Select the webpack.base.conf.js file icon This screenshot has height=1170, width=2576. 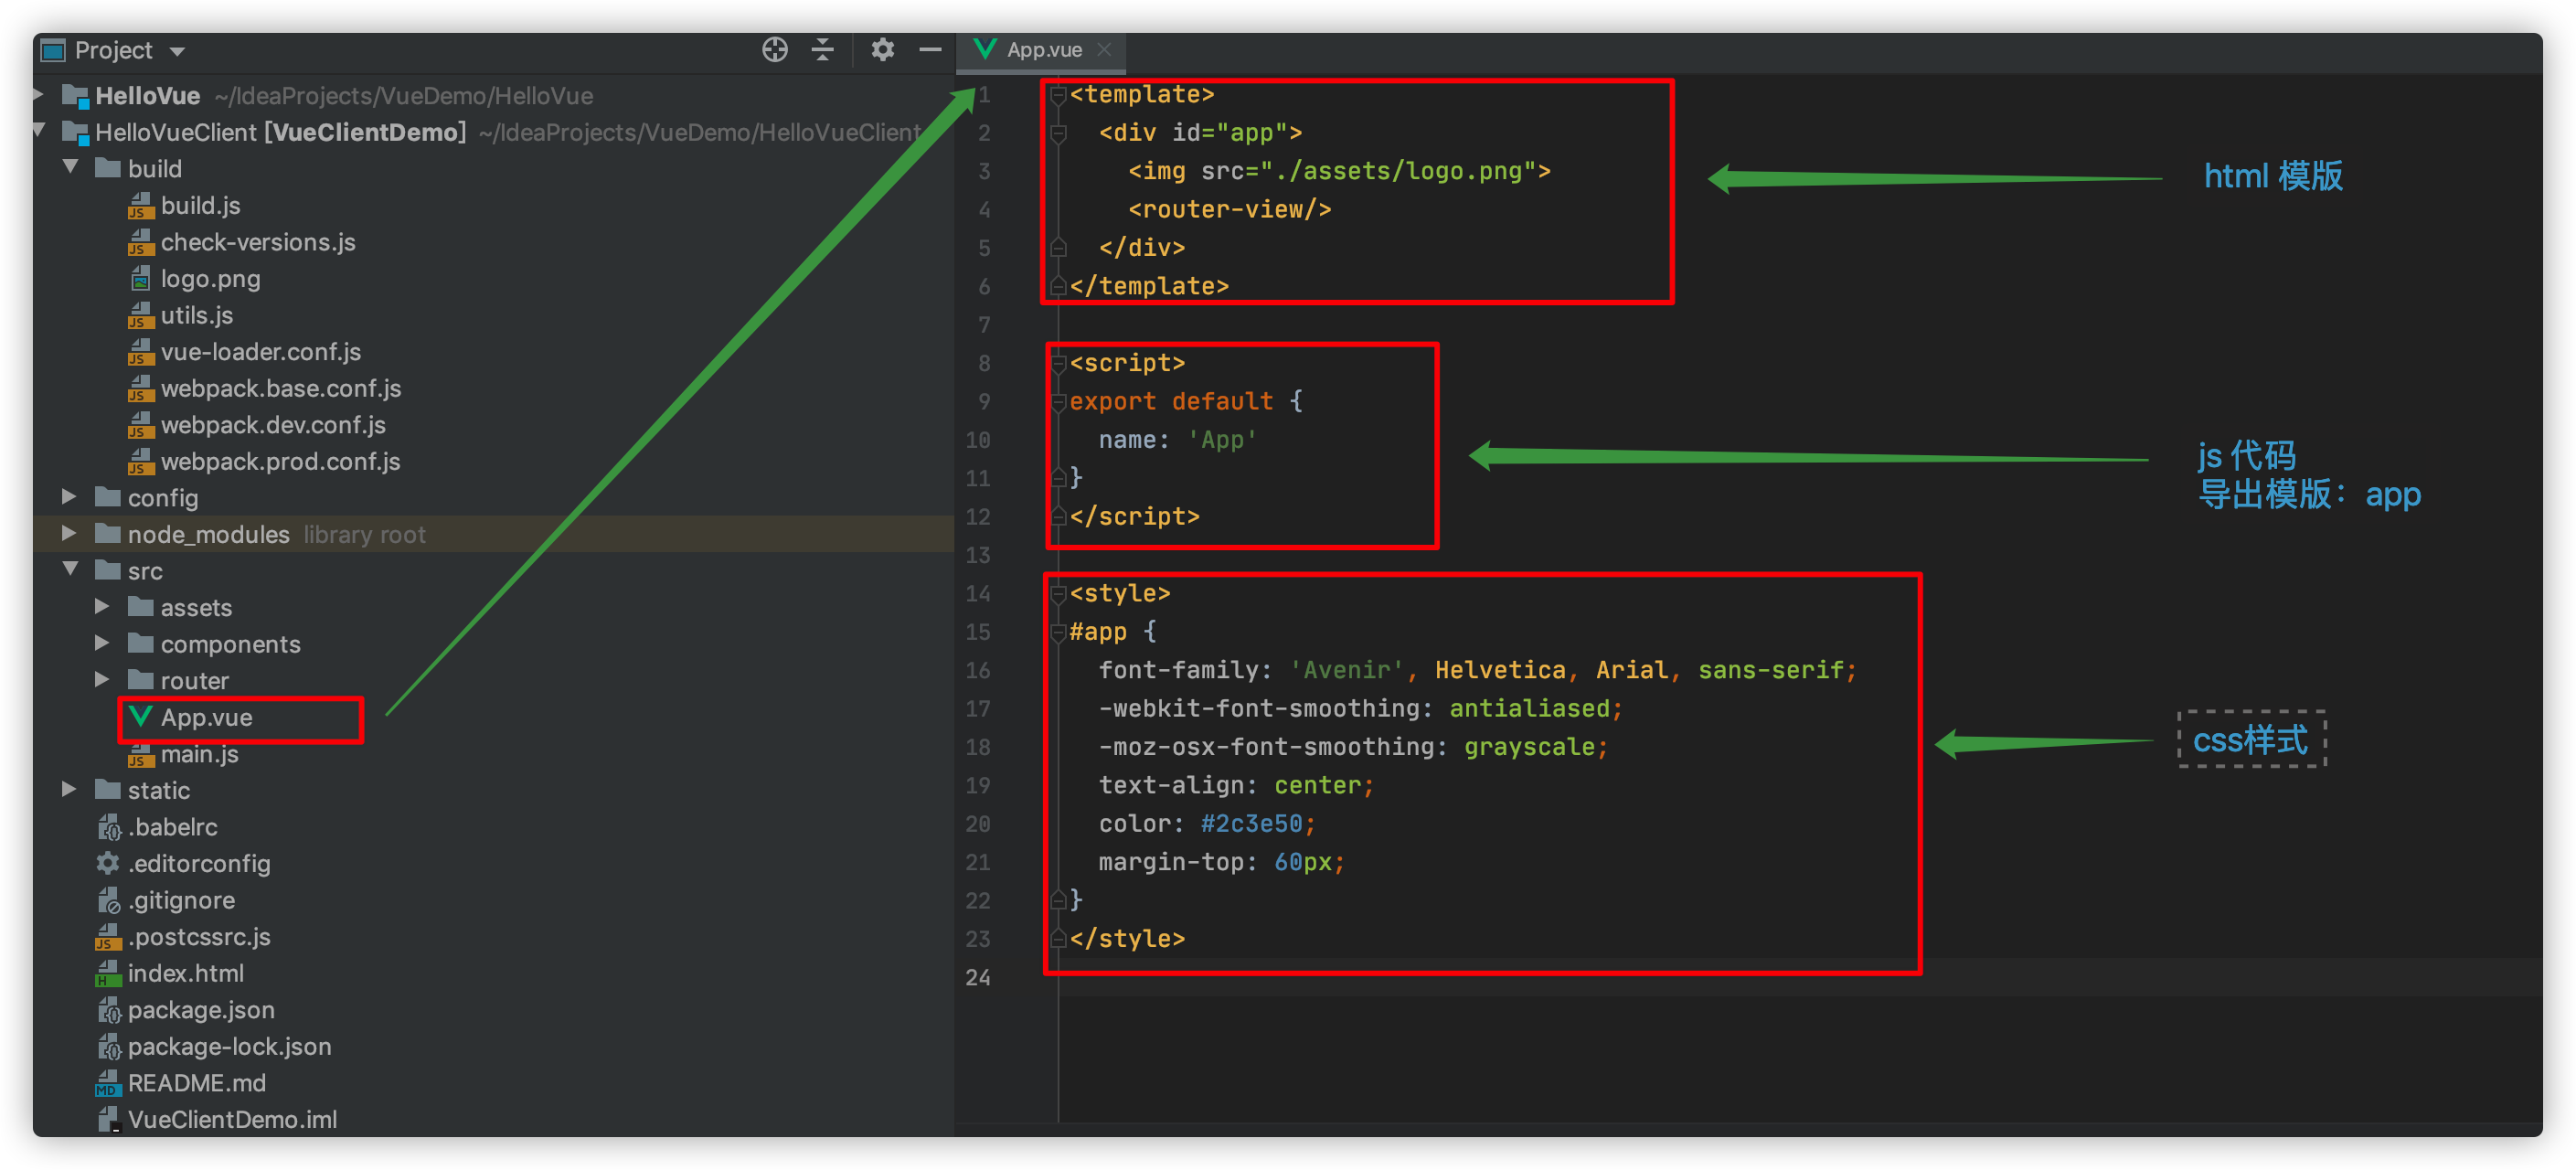click(x=141, y=389)
